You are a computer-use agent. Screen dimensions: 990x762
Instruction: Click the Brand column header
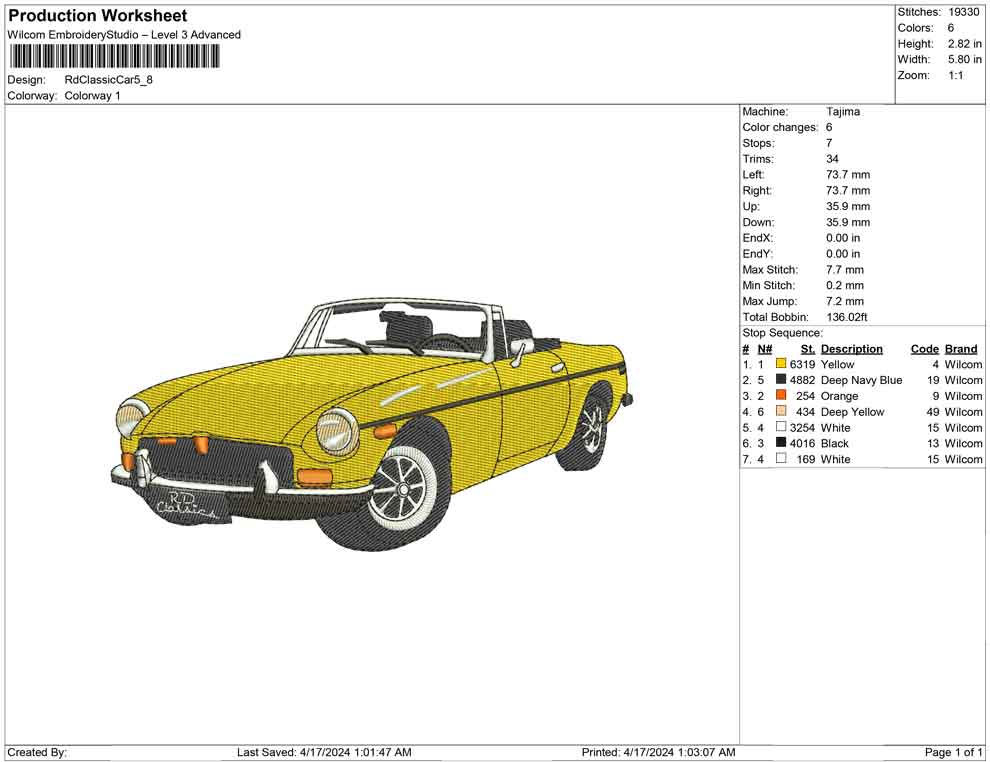(961, 348)
